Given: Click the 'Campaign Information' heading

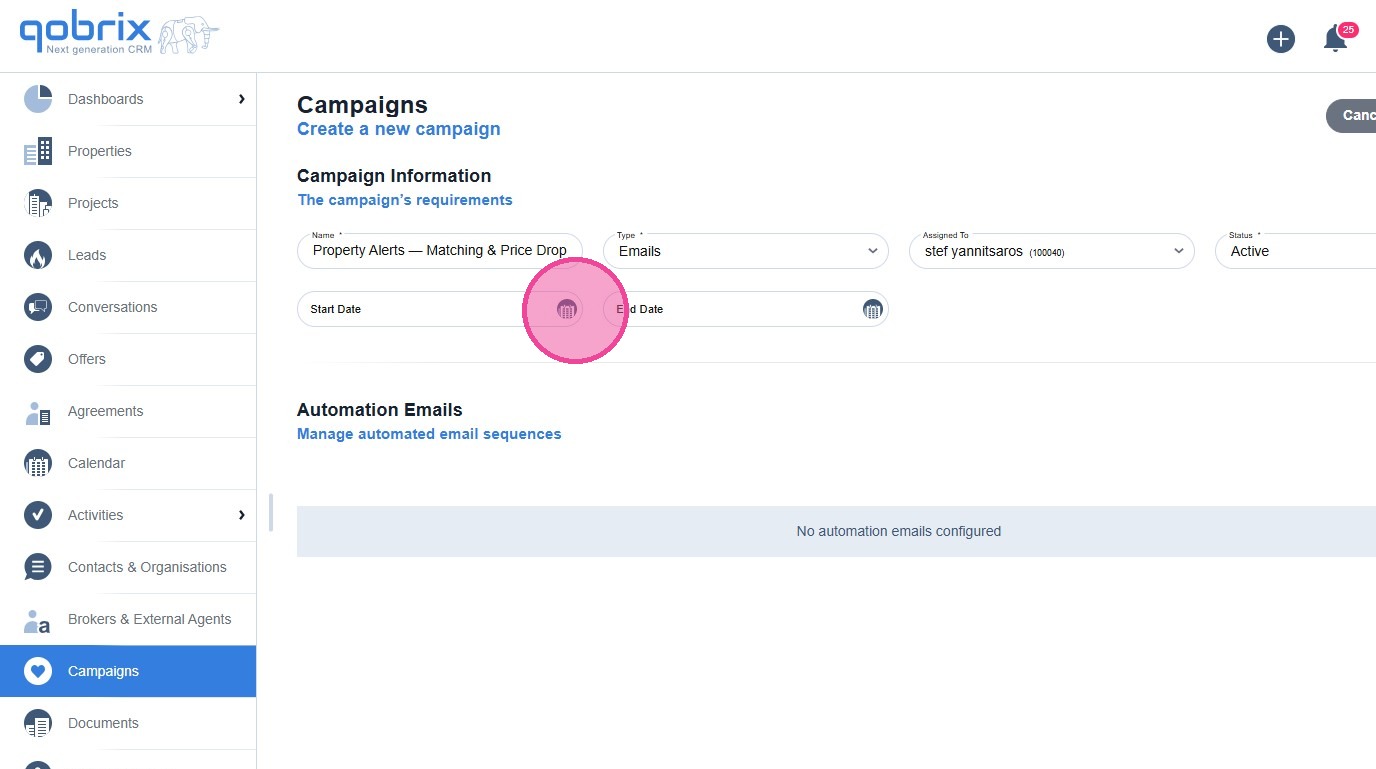Looking at the screenshot, I should click(x=394, y=176).
